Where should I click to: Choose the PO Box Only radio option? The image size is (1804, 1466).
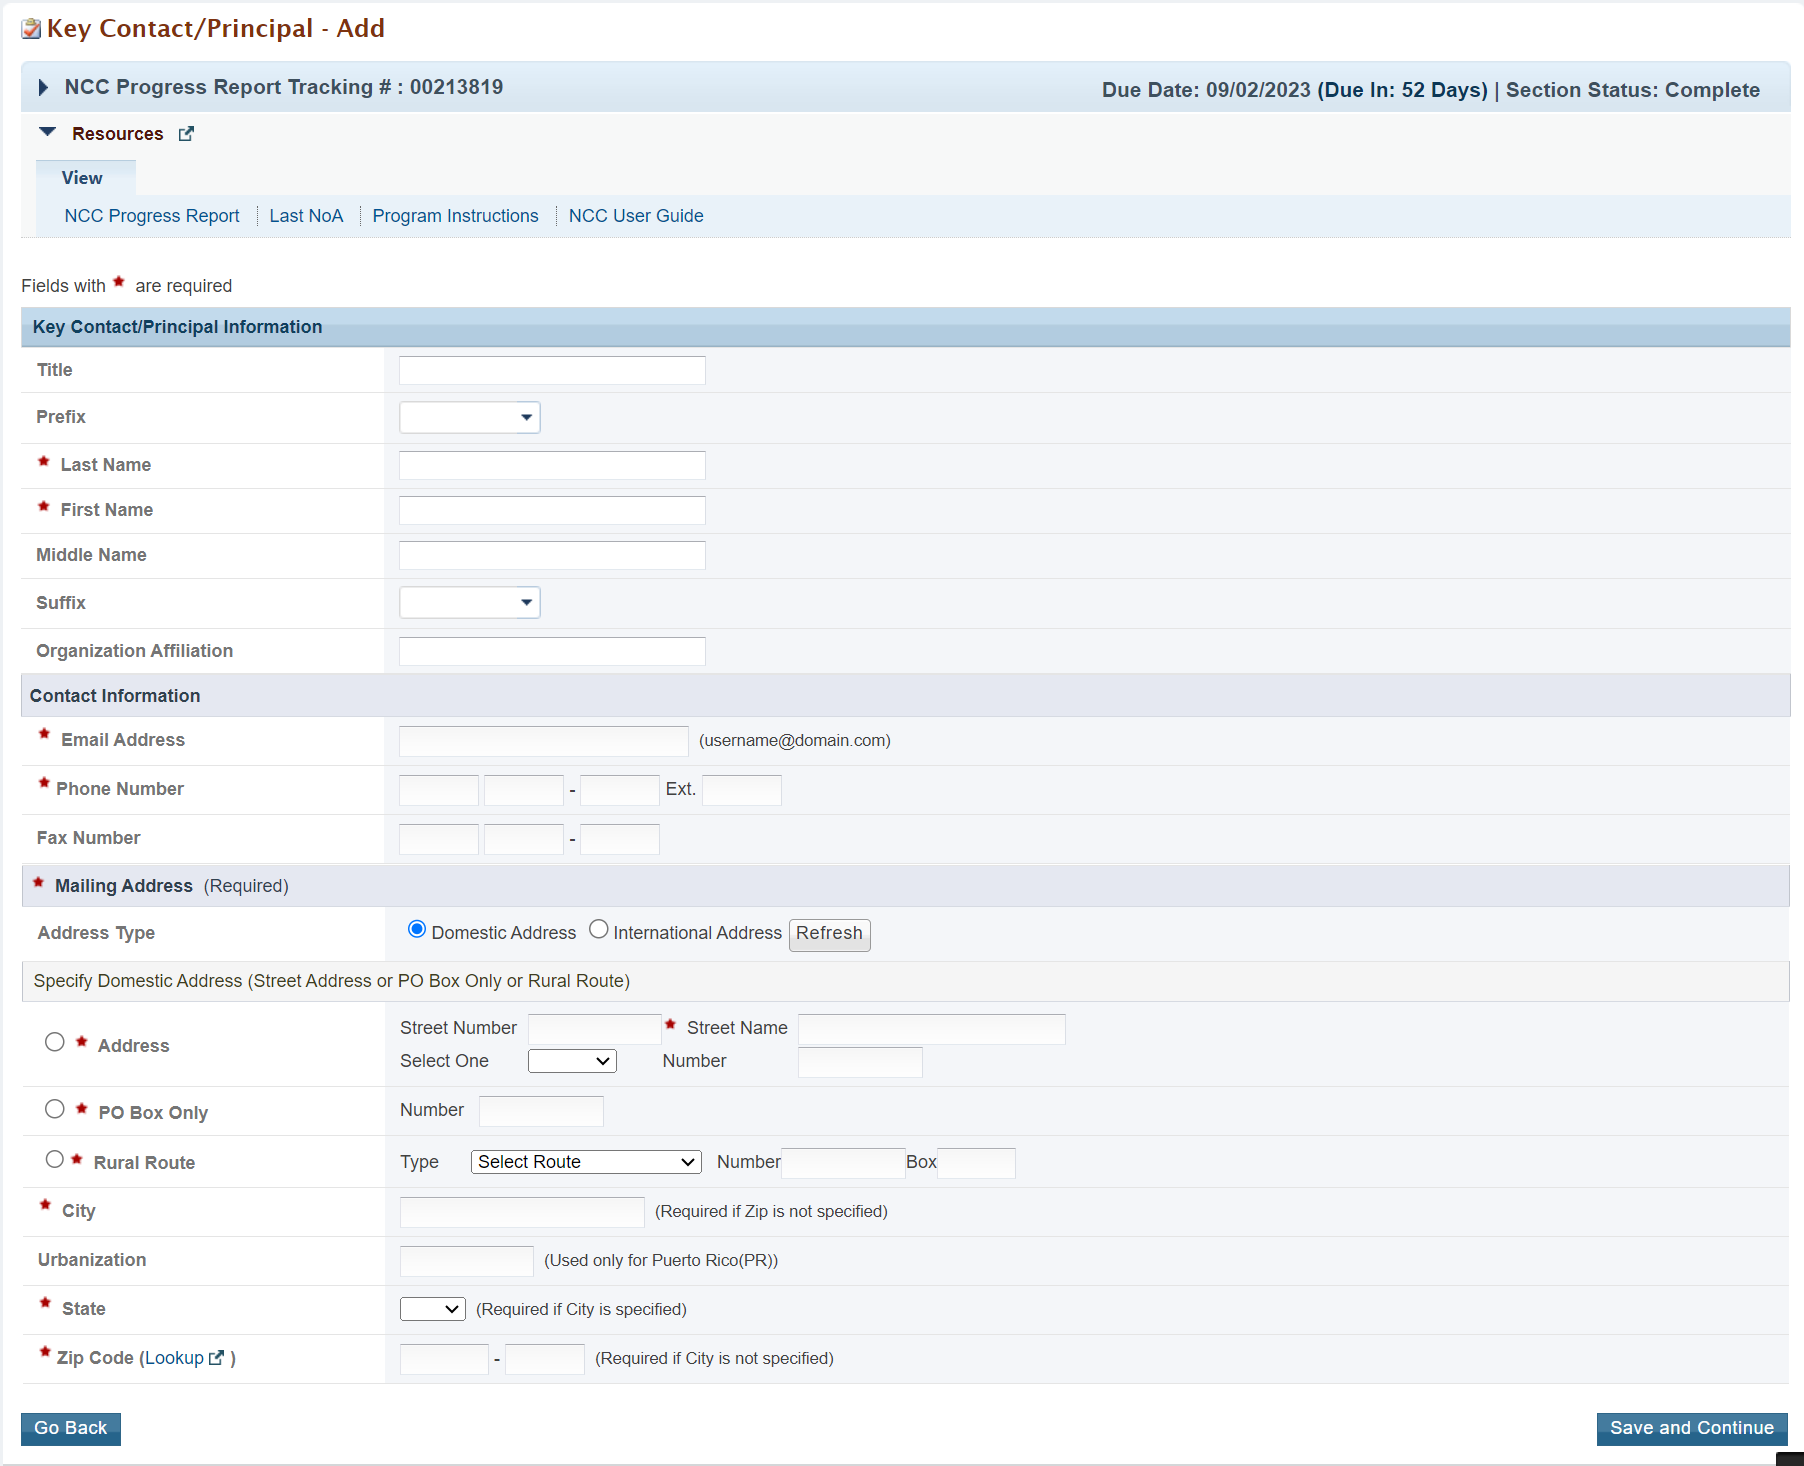click(55, 1109)
